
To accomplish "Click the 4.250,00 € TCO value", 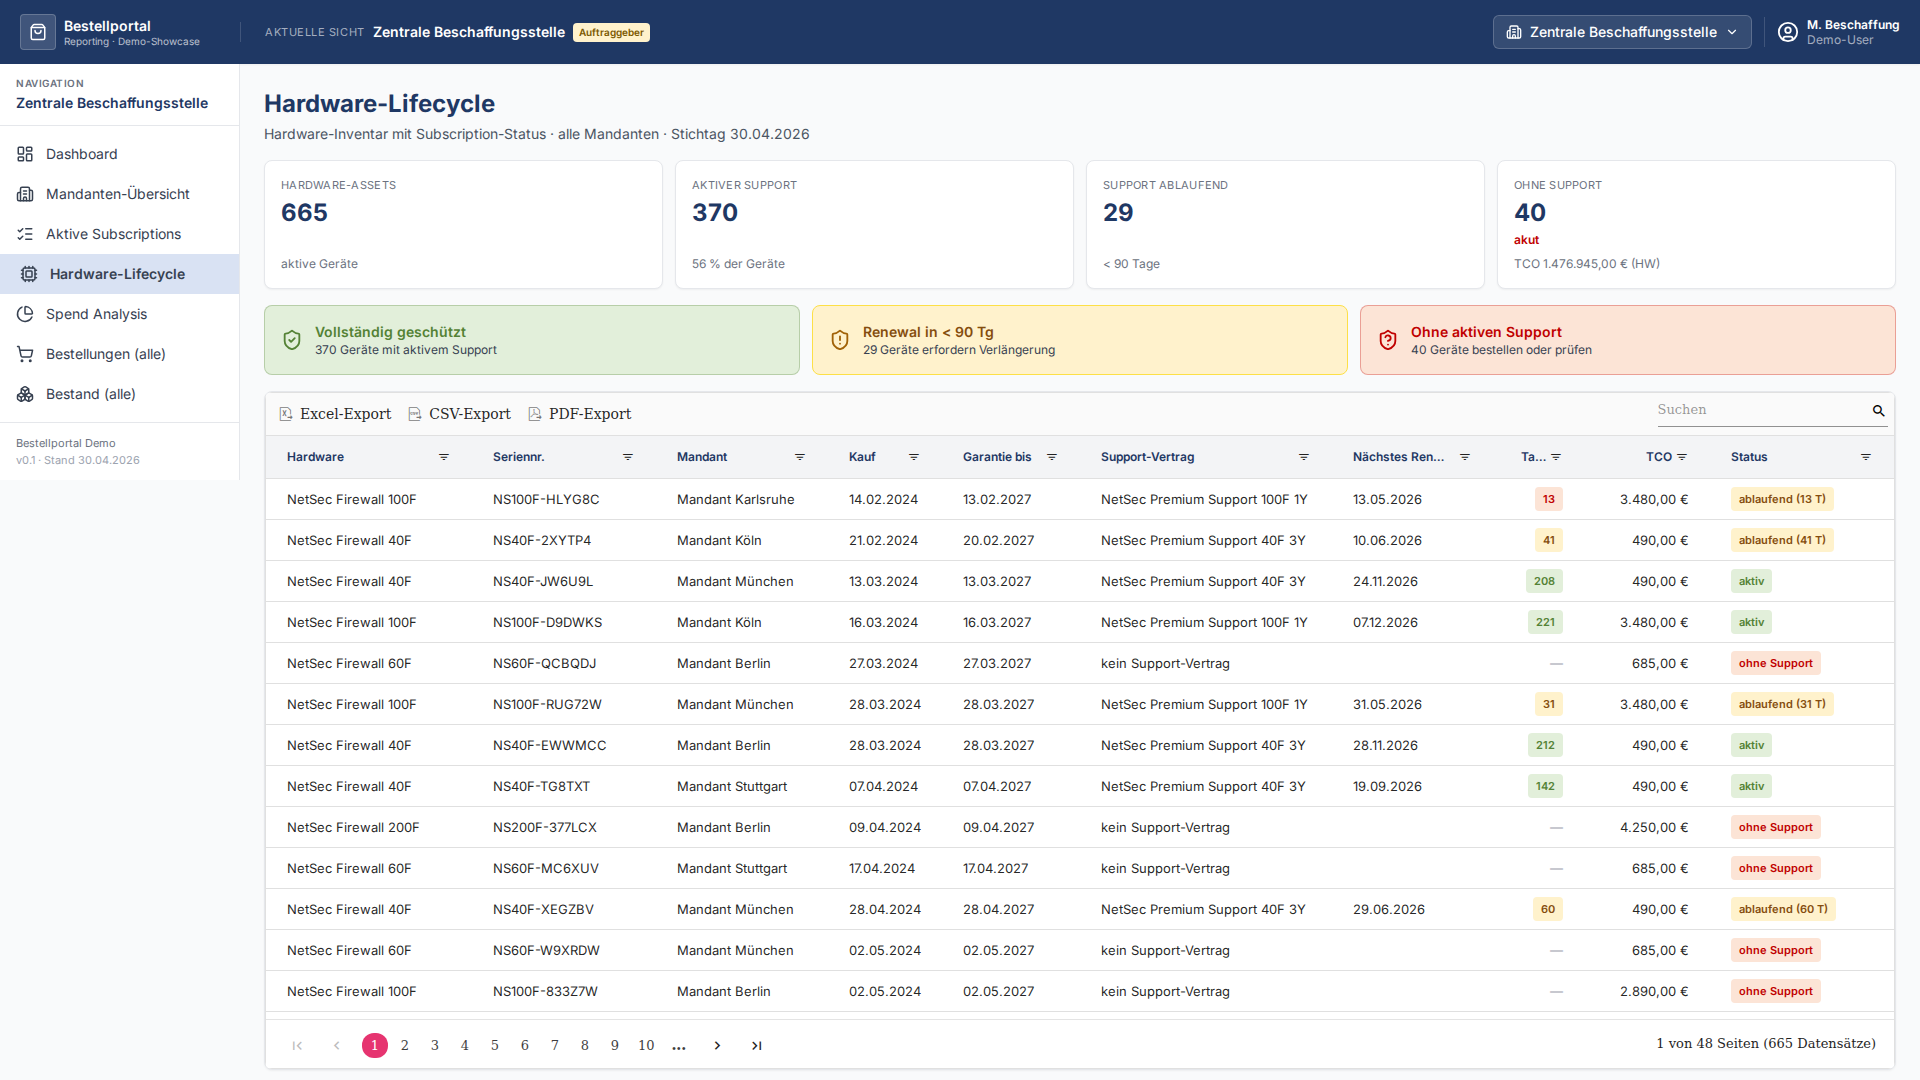I will pos(1654,828).
